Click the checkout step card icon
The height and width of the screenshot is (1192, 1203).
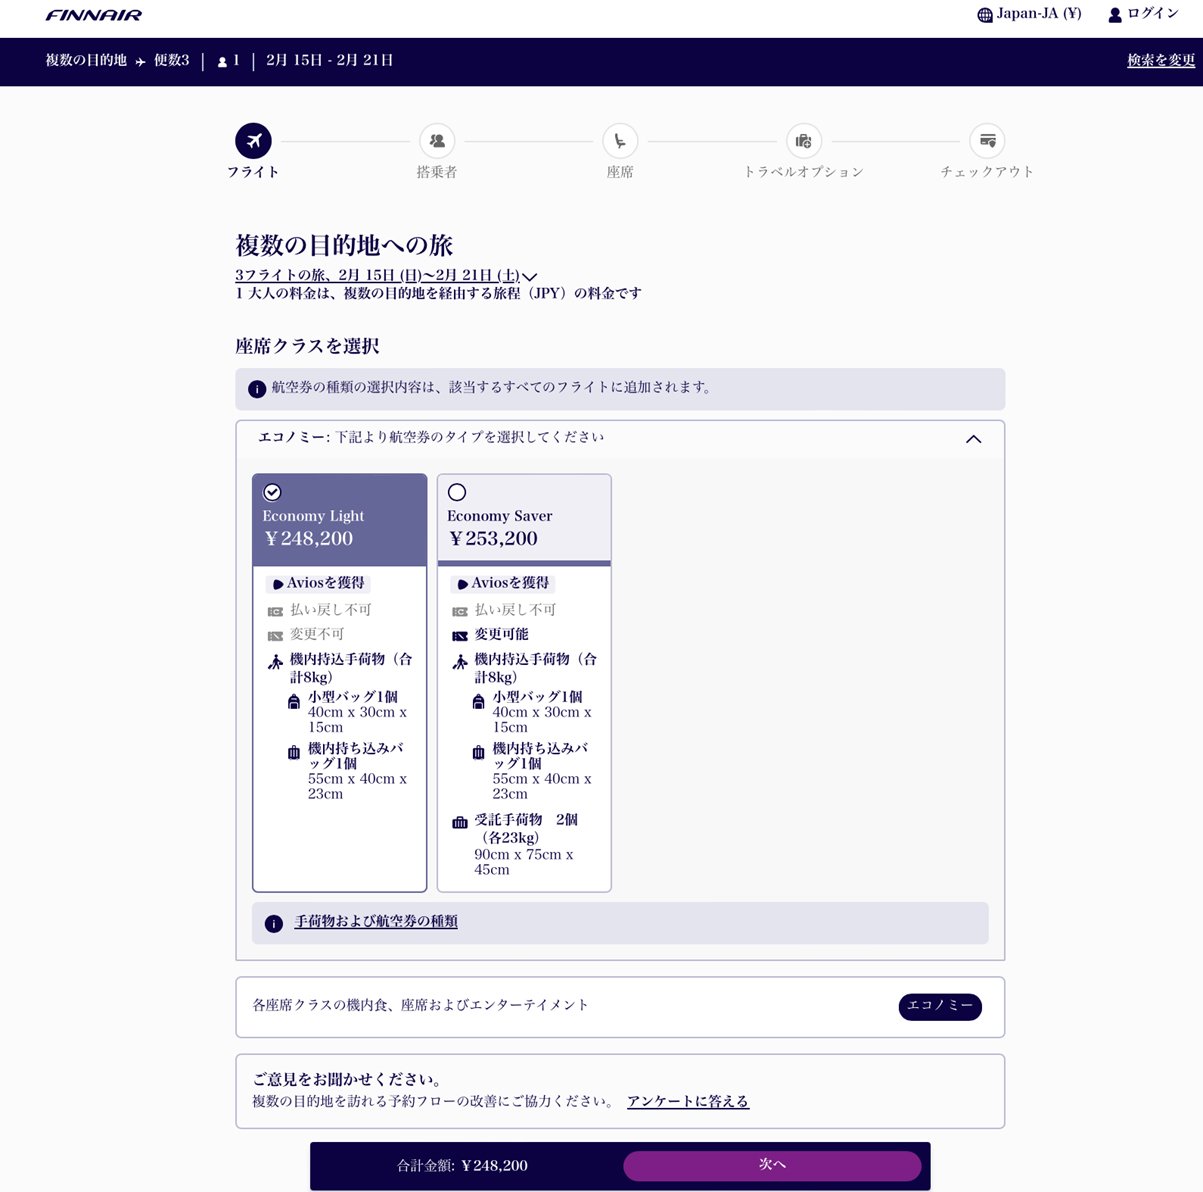click(x=987, y=141)
